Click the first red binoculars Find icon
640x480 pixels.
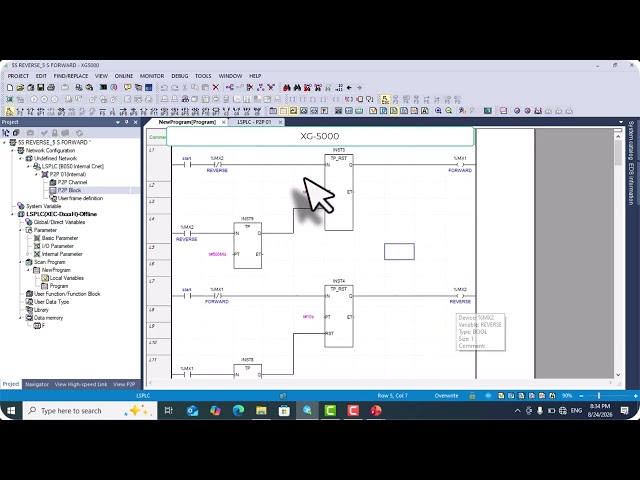point(287,87)
